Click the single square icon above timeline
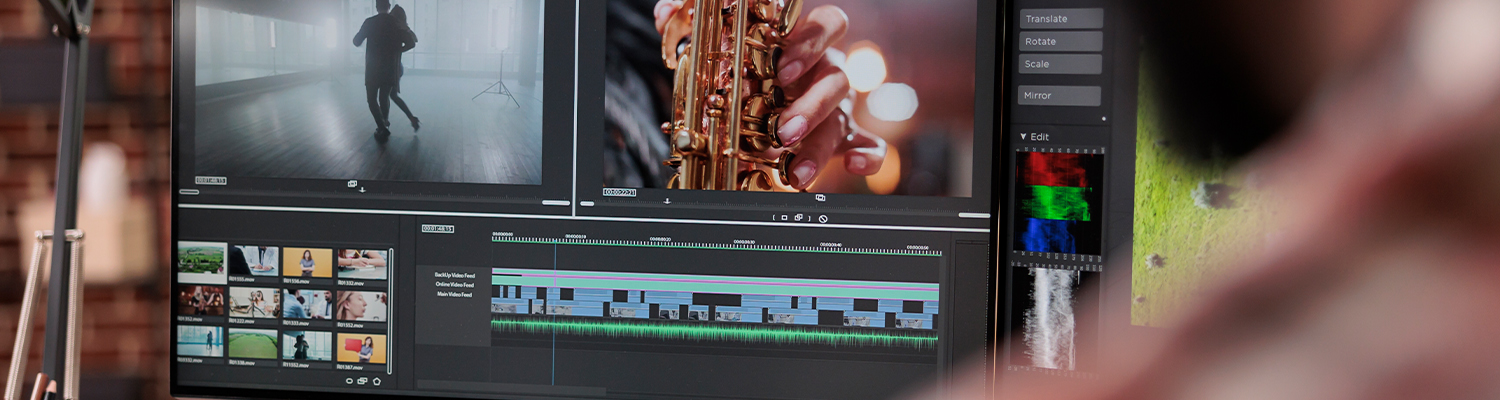Screen dimensions: 1500x400 (784, 218)
